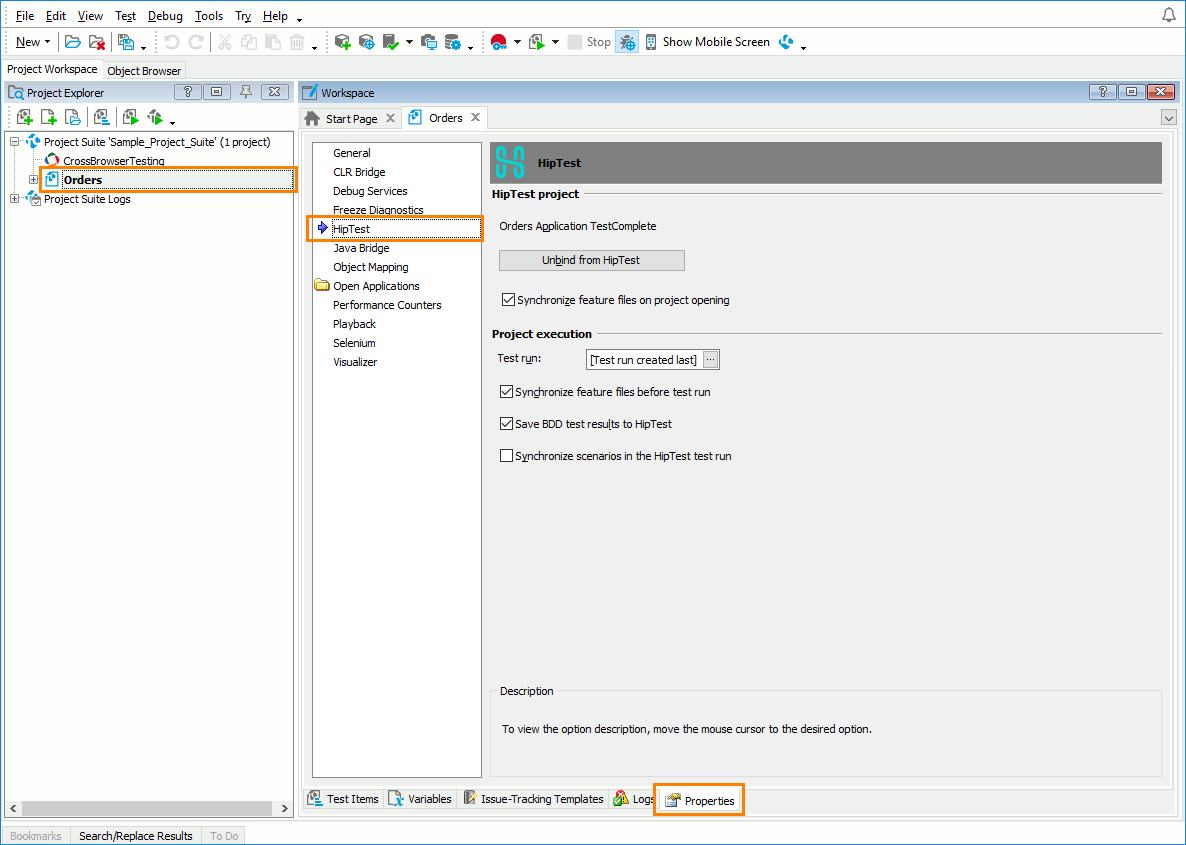Click the Run green play icon in main toolbar
1186x845 pixels.
pyautogui.click(x=537, y=42)
